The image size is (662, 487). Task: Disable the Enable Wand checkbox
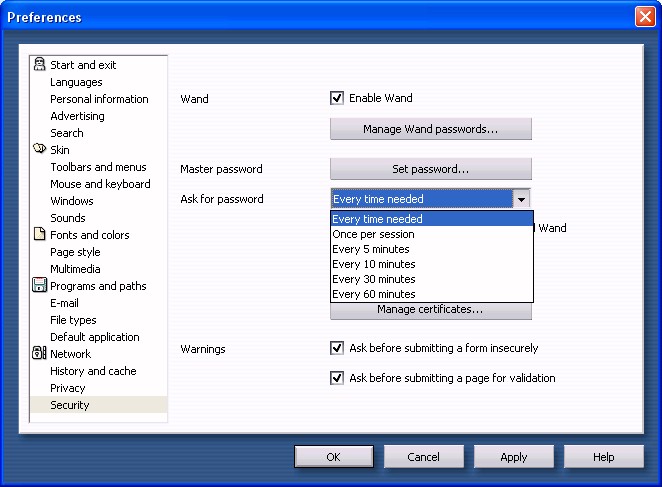pyautogui.click(x=337, y=98)
